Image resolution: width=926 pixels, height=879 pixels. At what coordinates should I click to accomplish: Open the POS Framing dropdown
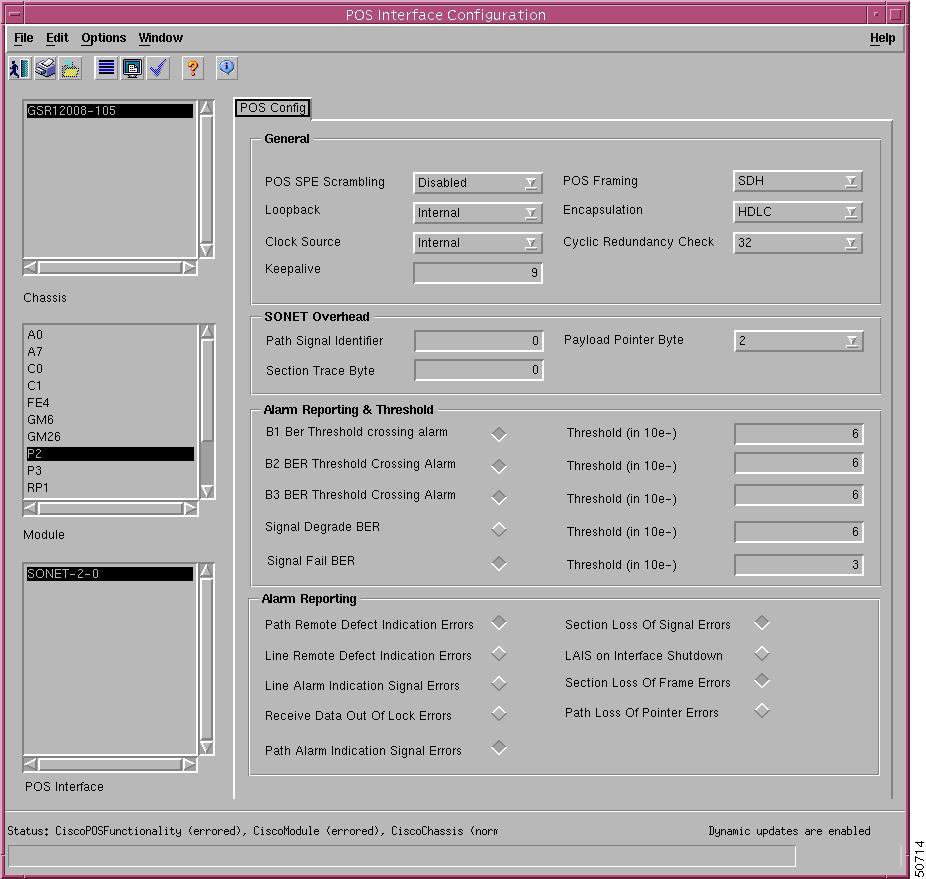(797, 181)
